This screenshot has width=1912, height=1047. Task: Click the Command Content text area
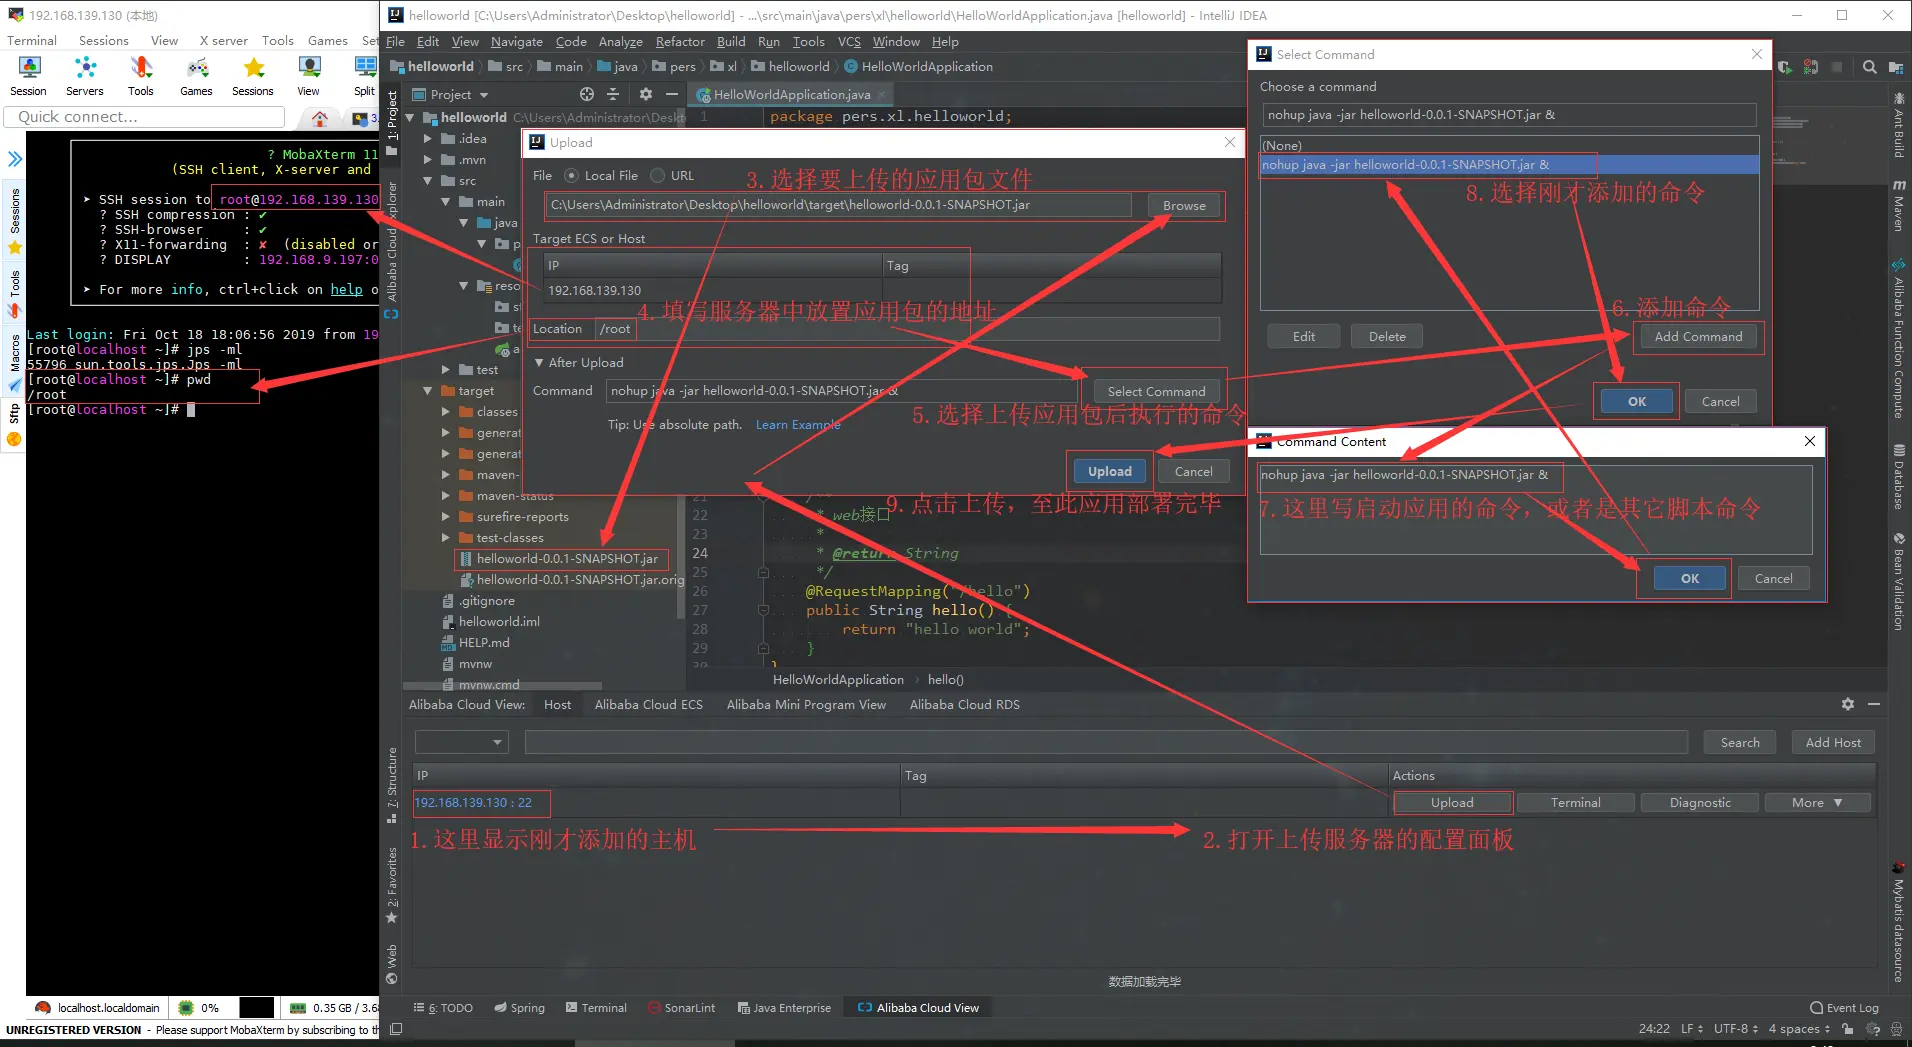(x=1536, y=510)
